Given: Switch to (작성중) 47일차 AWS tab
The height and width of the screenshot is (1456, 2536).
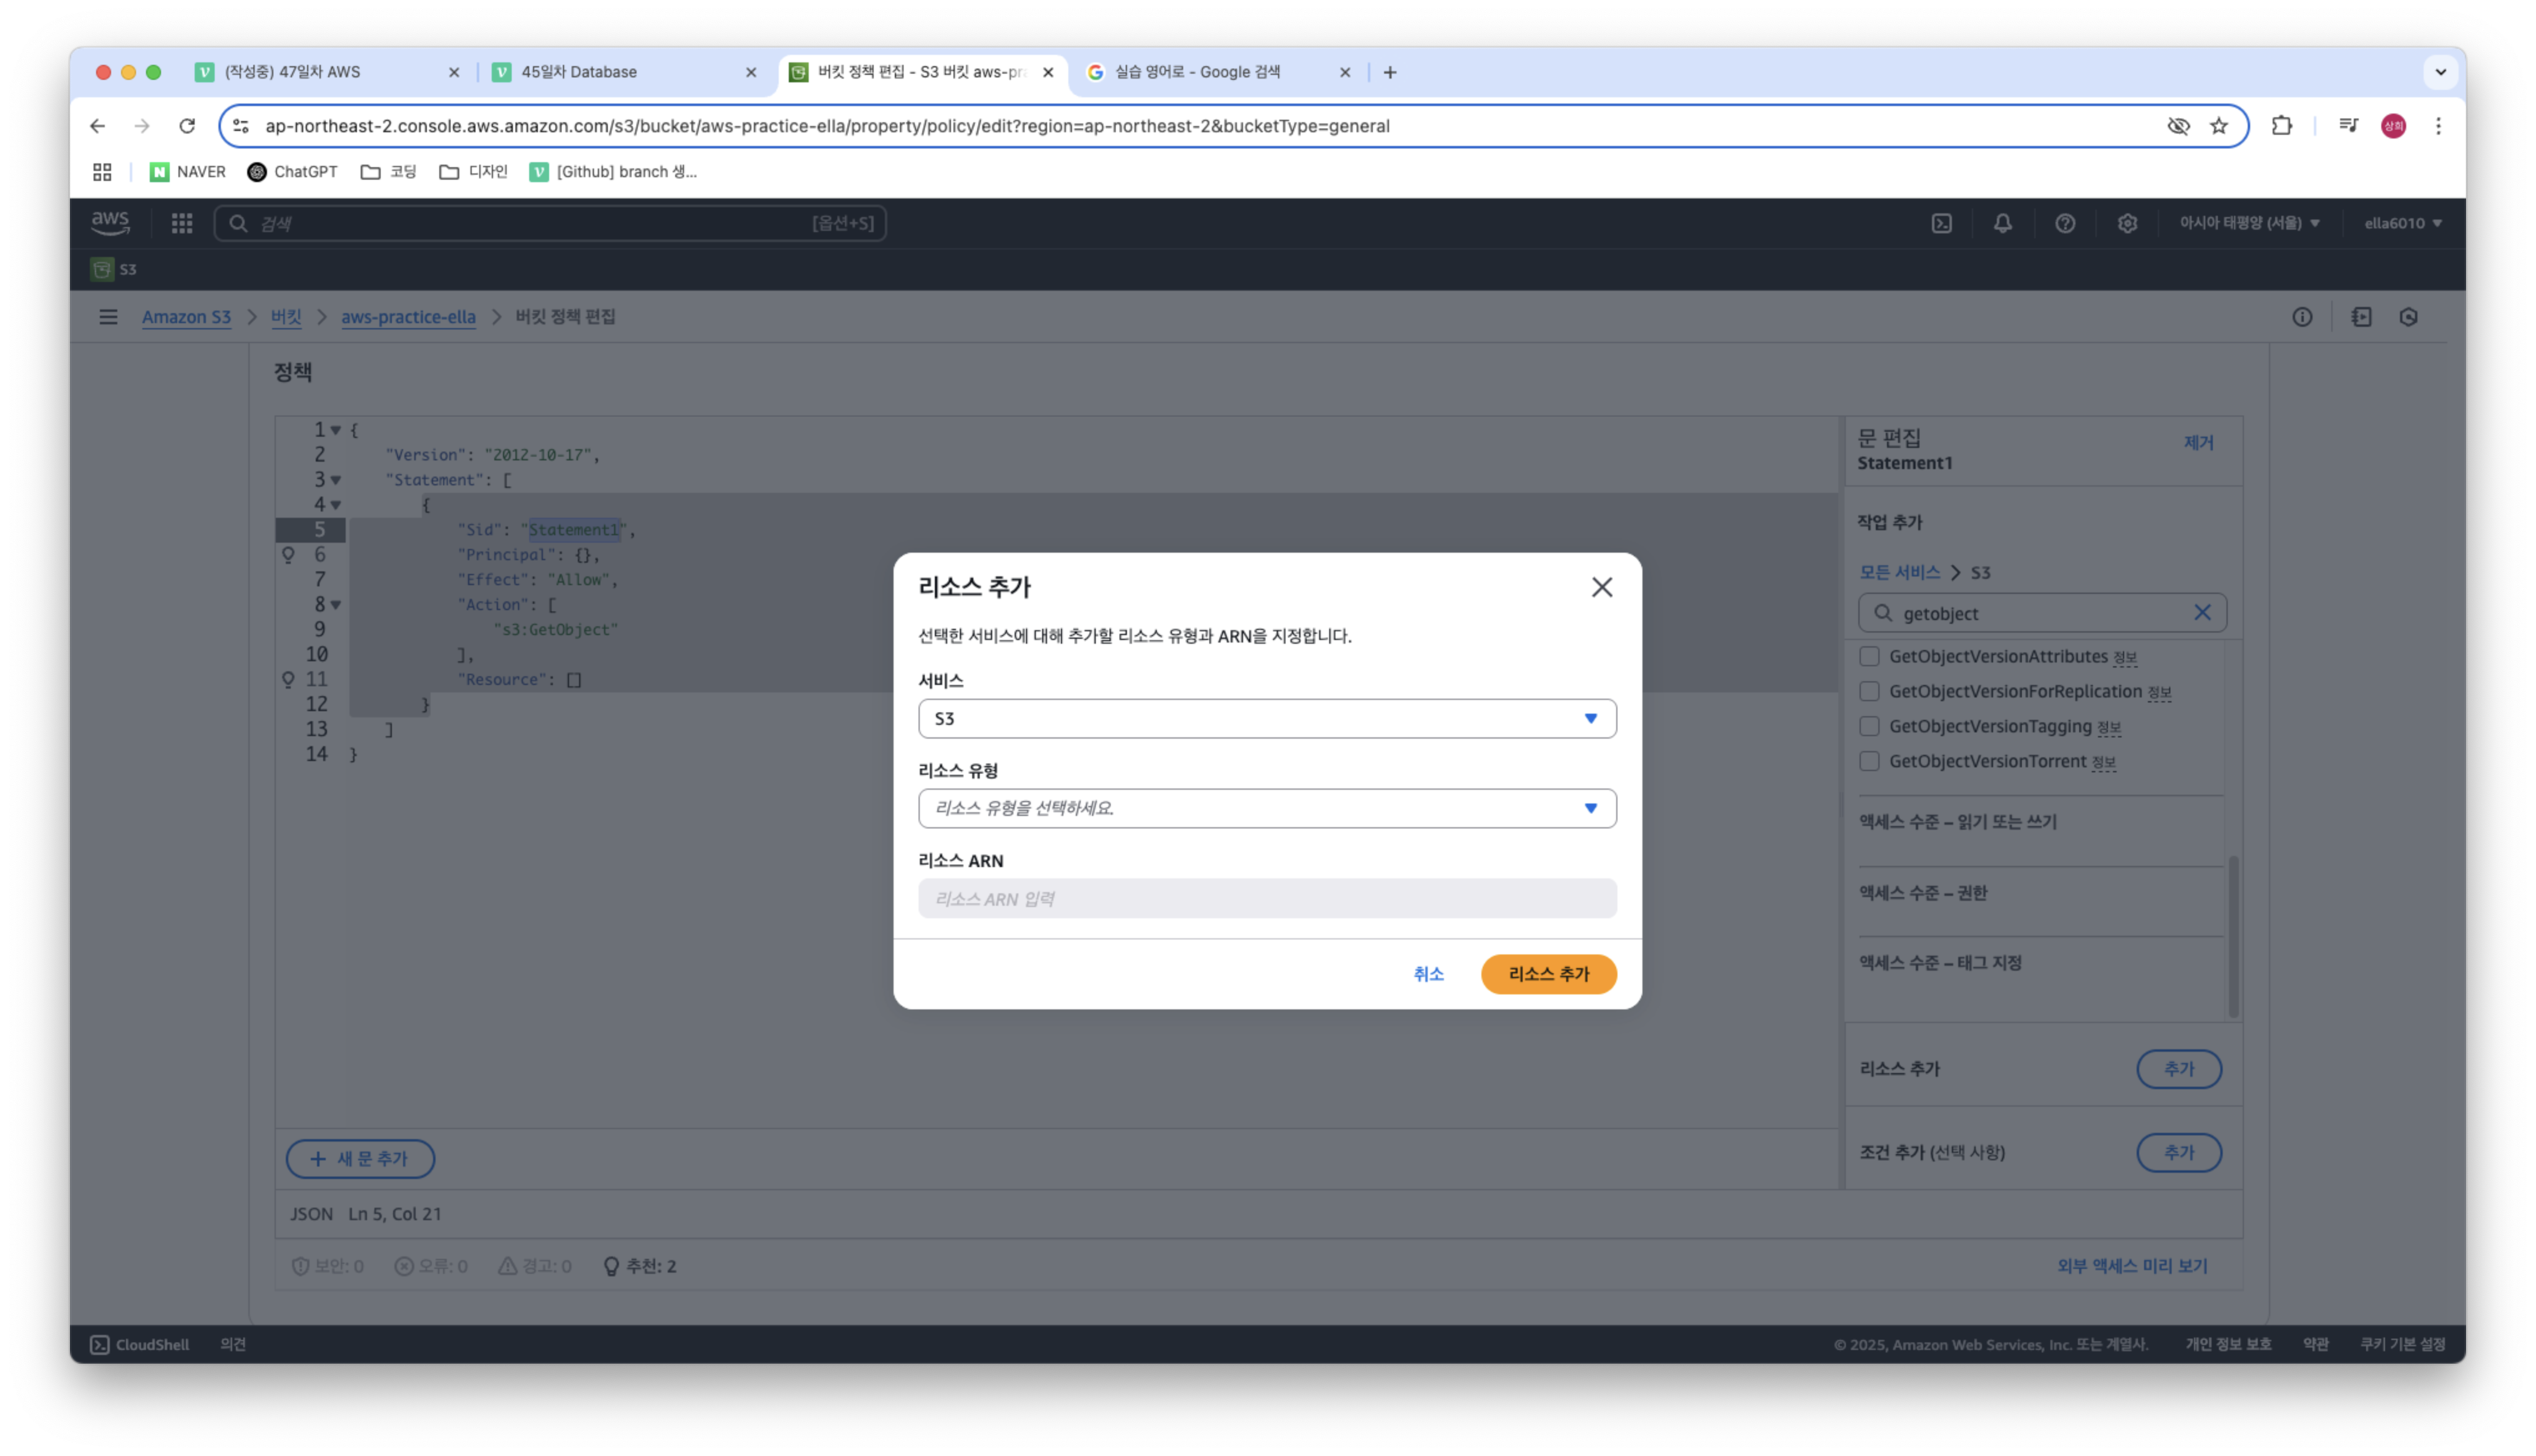Looking at the screenshot, I should pos(324,72).
